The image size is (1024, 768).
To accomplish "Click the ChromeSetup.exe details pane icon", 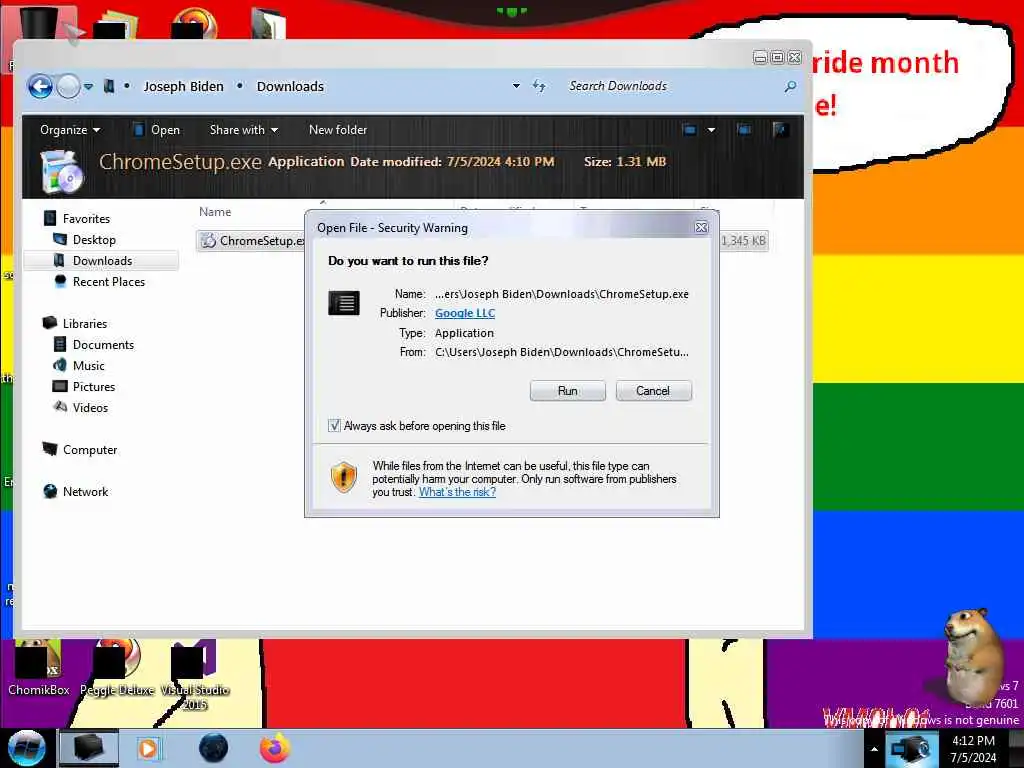I will pyautogui.click(x=61, y=172).
